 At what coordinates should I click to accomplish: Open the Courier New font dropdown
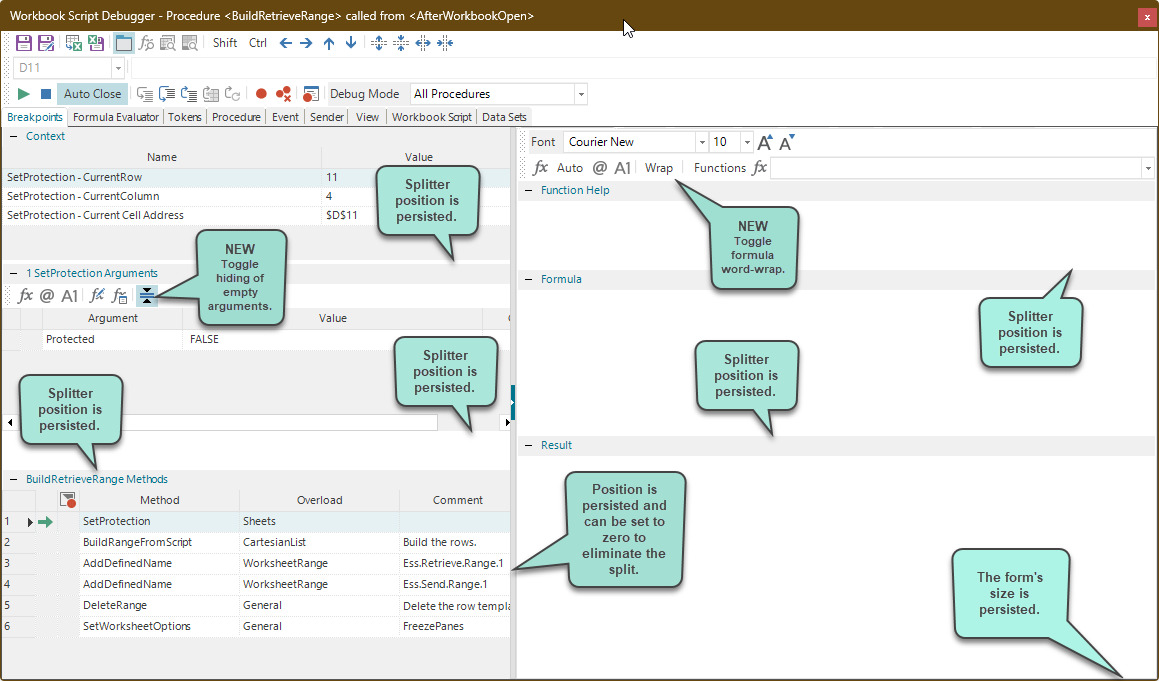click(701, 142)
